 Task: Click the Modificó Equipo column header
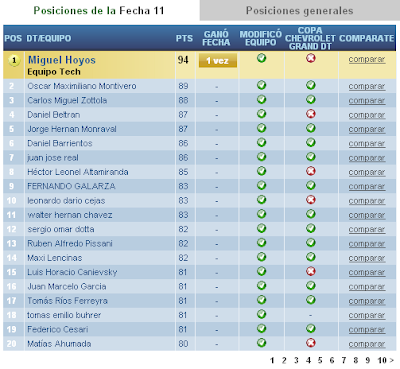pos(261,38)
